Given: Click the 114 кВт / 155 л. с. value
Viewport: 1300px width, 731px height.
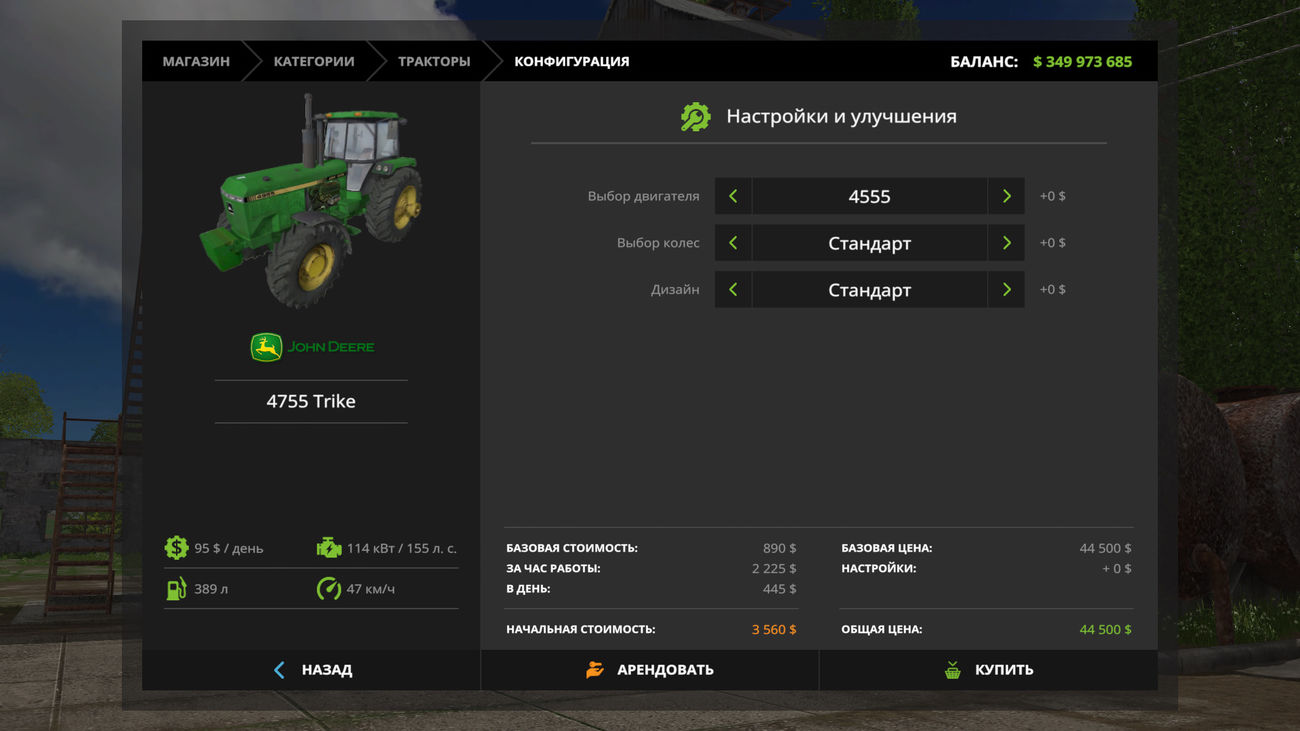Looking at the screenshot, I should (x=402, y=548).
